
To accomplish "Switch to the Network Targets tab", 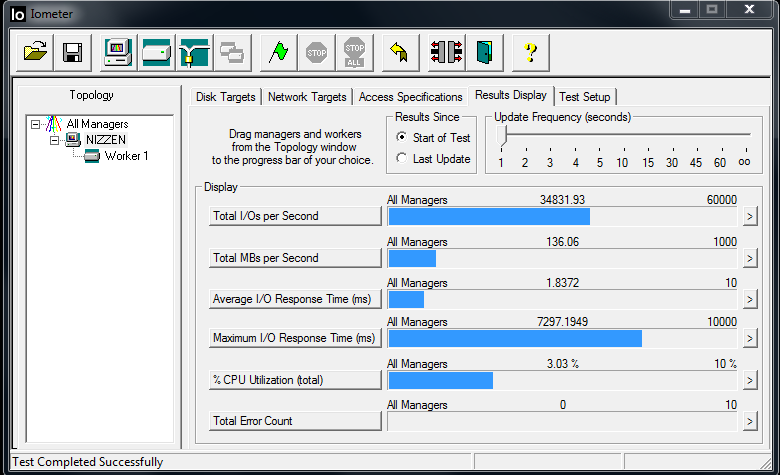I will tap(307, 97).
